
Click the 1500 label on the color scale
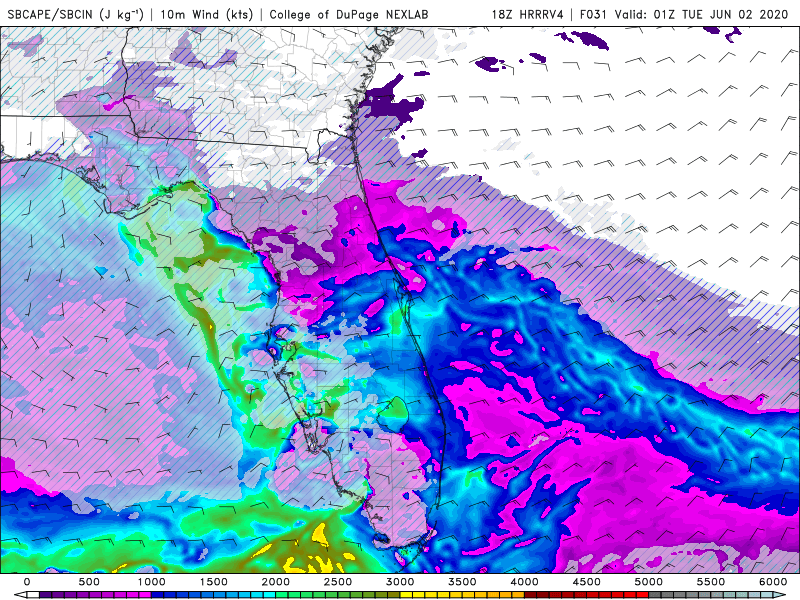click(x=214, y=582)
